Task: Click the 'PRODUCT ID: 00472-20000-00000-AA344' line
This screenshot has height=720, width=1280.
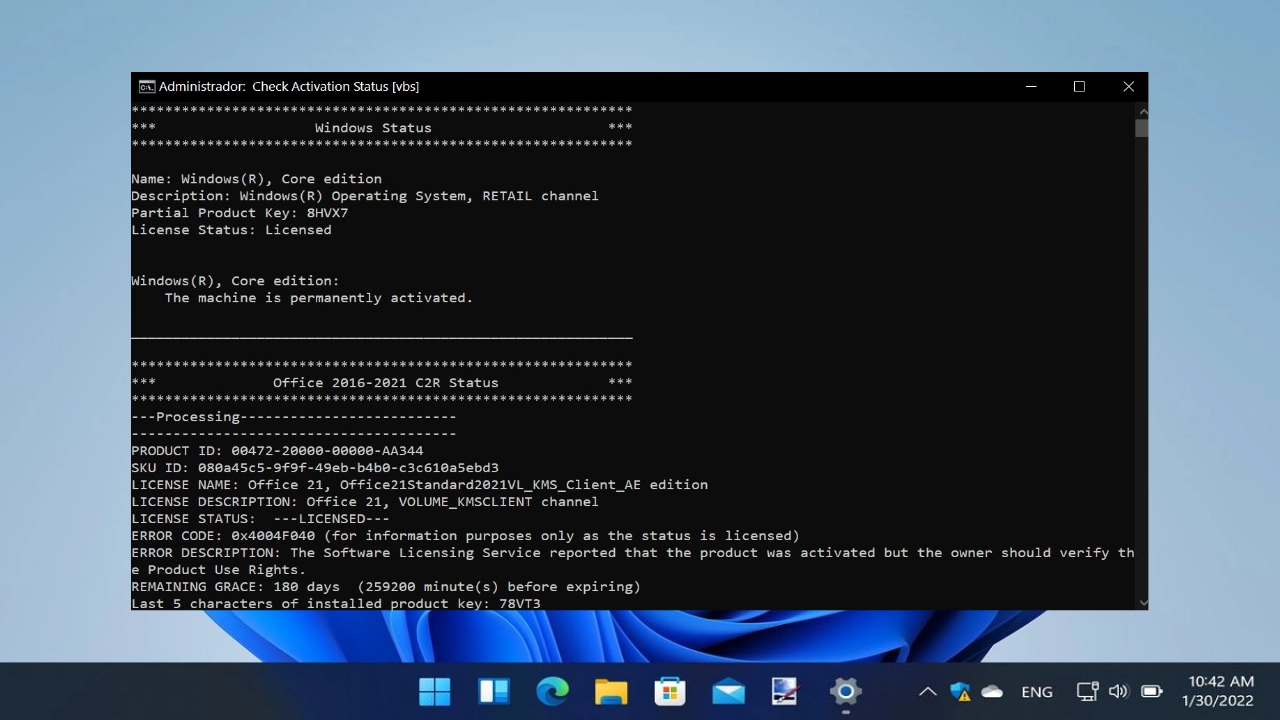Action: click(x=277, y=451)
